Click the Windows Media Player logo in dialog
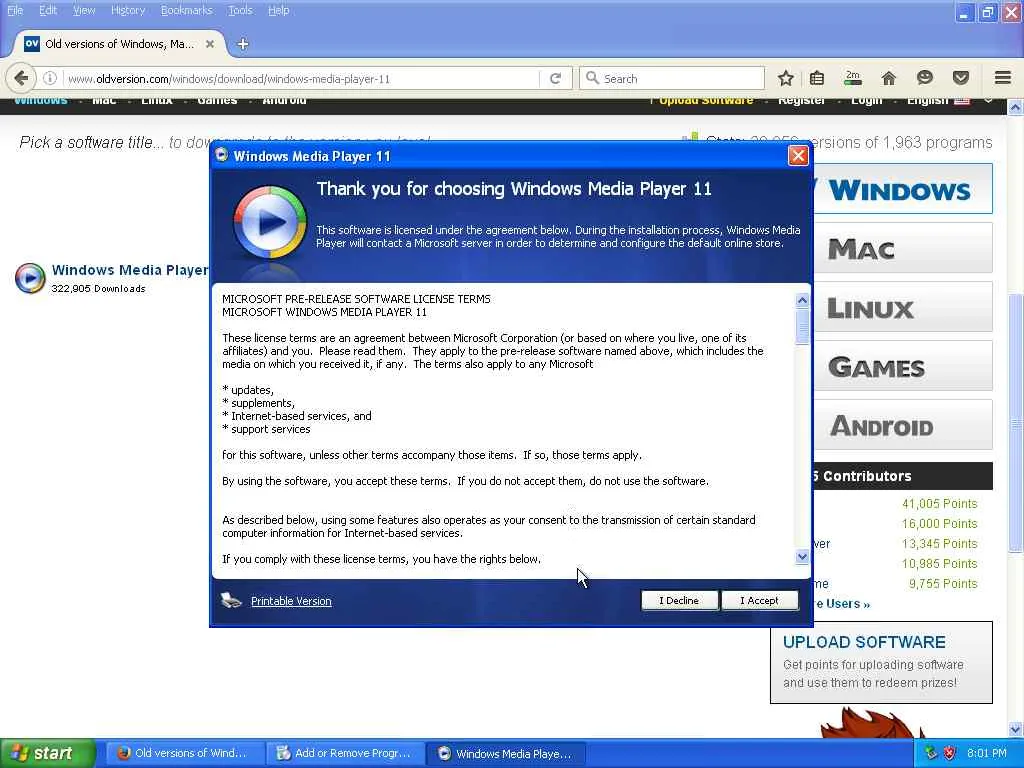This screenshot has height=768, width=1024. click(269, 222)
